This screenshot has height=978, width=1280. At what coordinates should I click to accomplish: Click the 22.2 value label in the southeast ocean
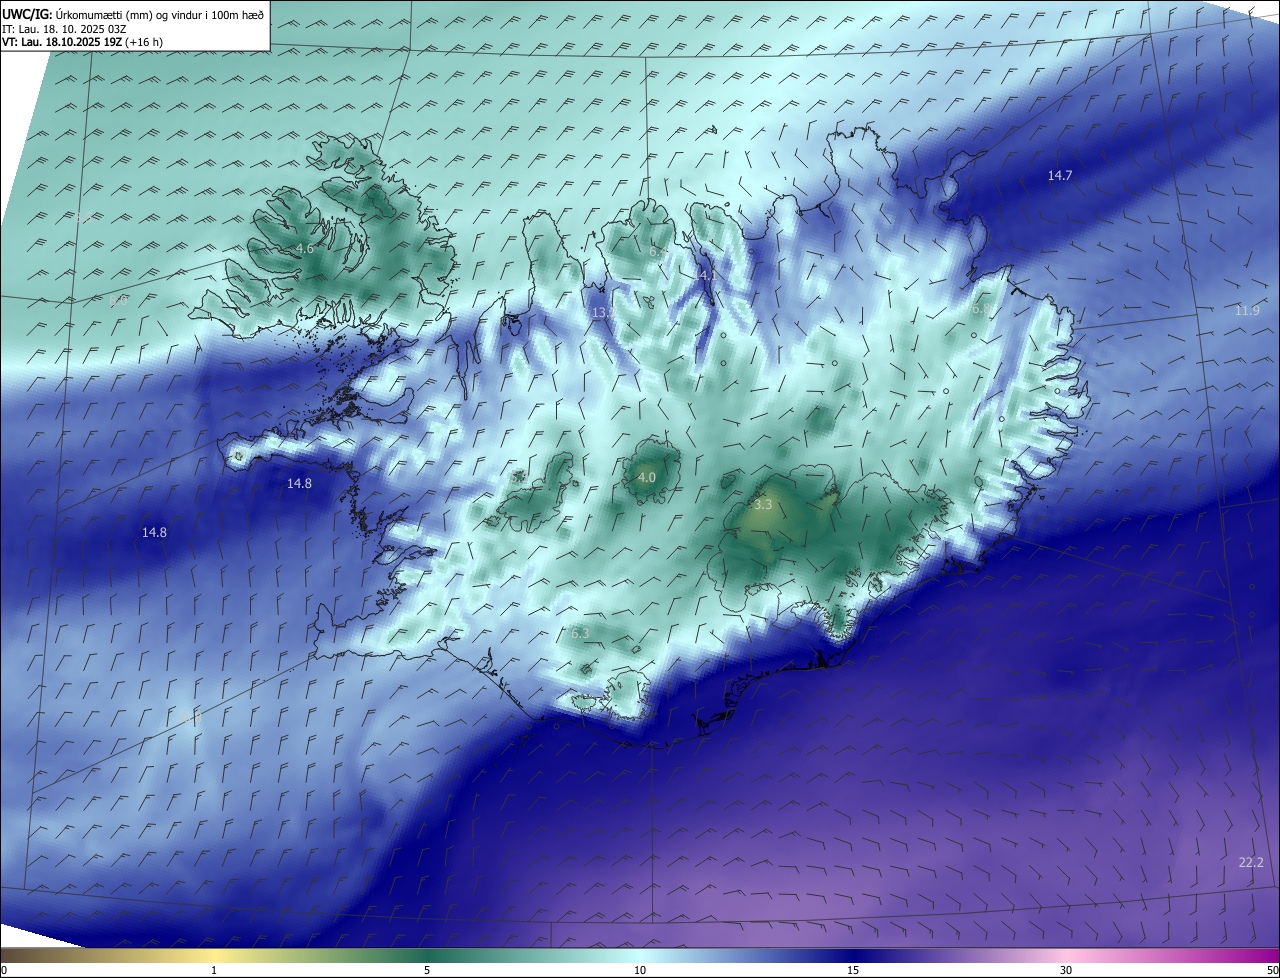click(x=1251, y=863)
